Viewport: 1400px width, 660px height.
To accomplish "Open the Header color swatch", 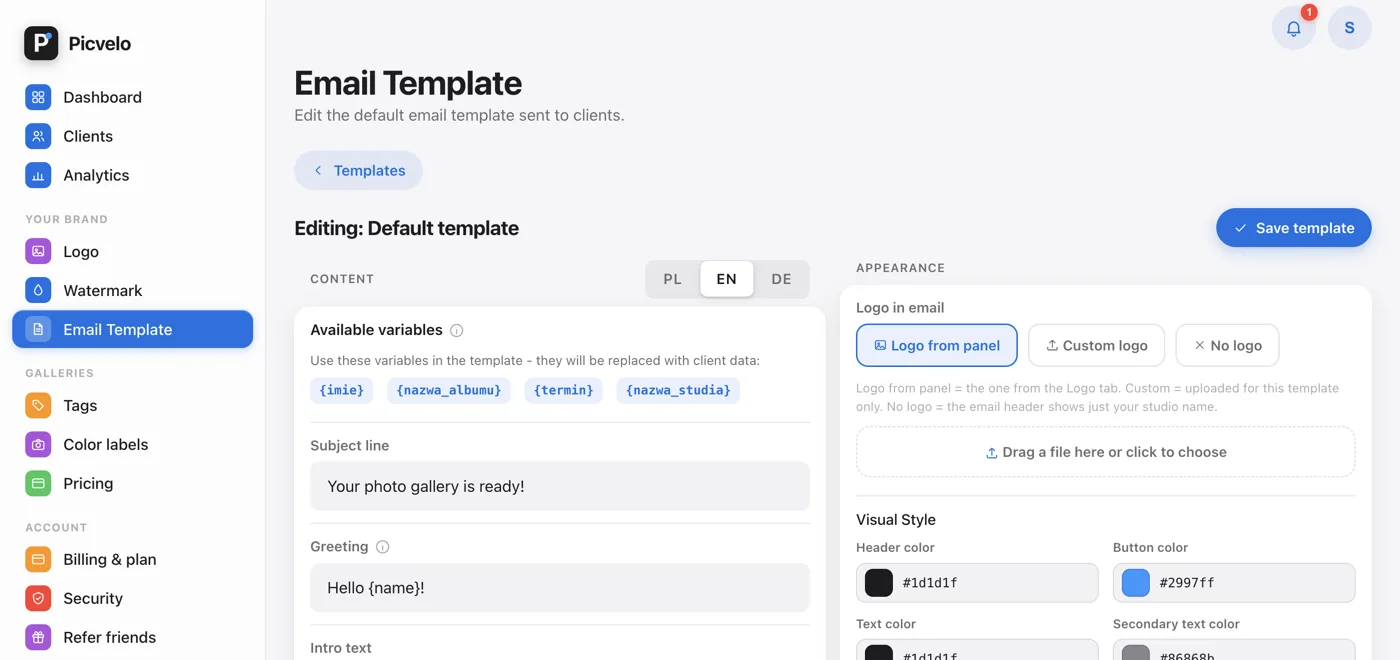I will tap(879, 583).
